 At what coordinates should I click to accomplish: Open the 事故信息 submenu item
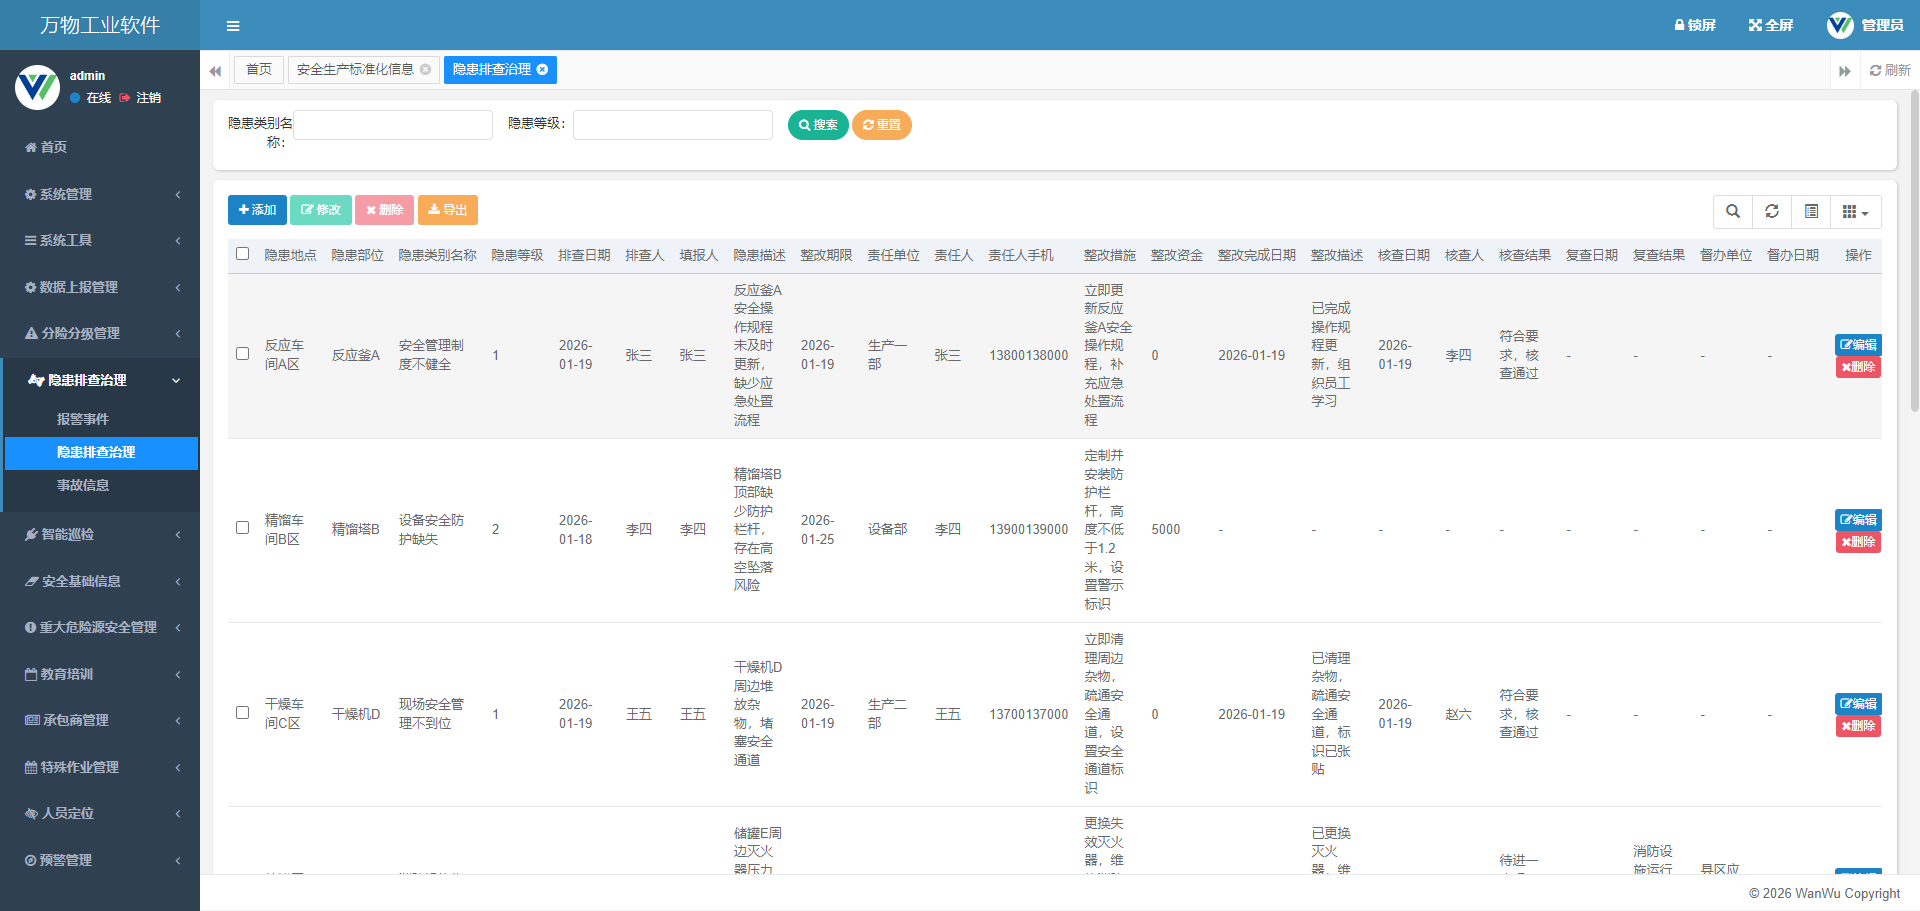click(x=83, y=485)
